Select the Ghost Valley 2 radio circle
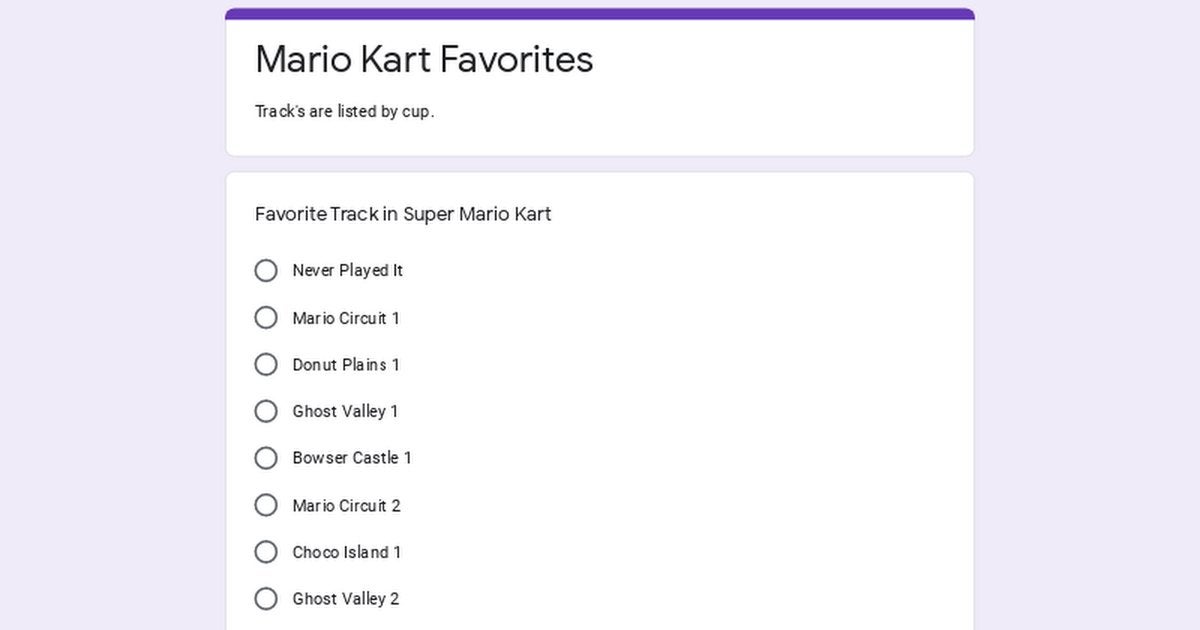This screenshot has height=630, width=1200. click(266, 599)
